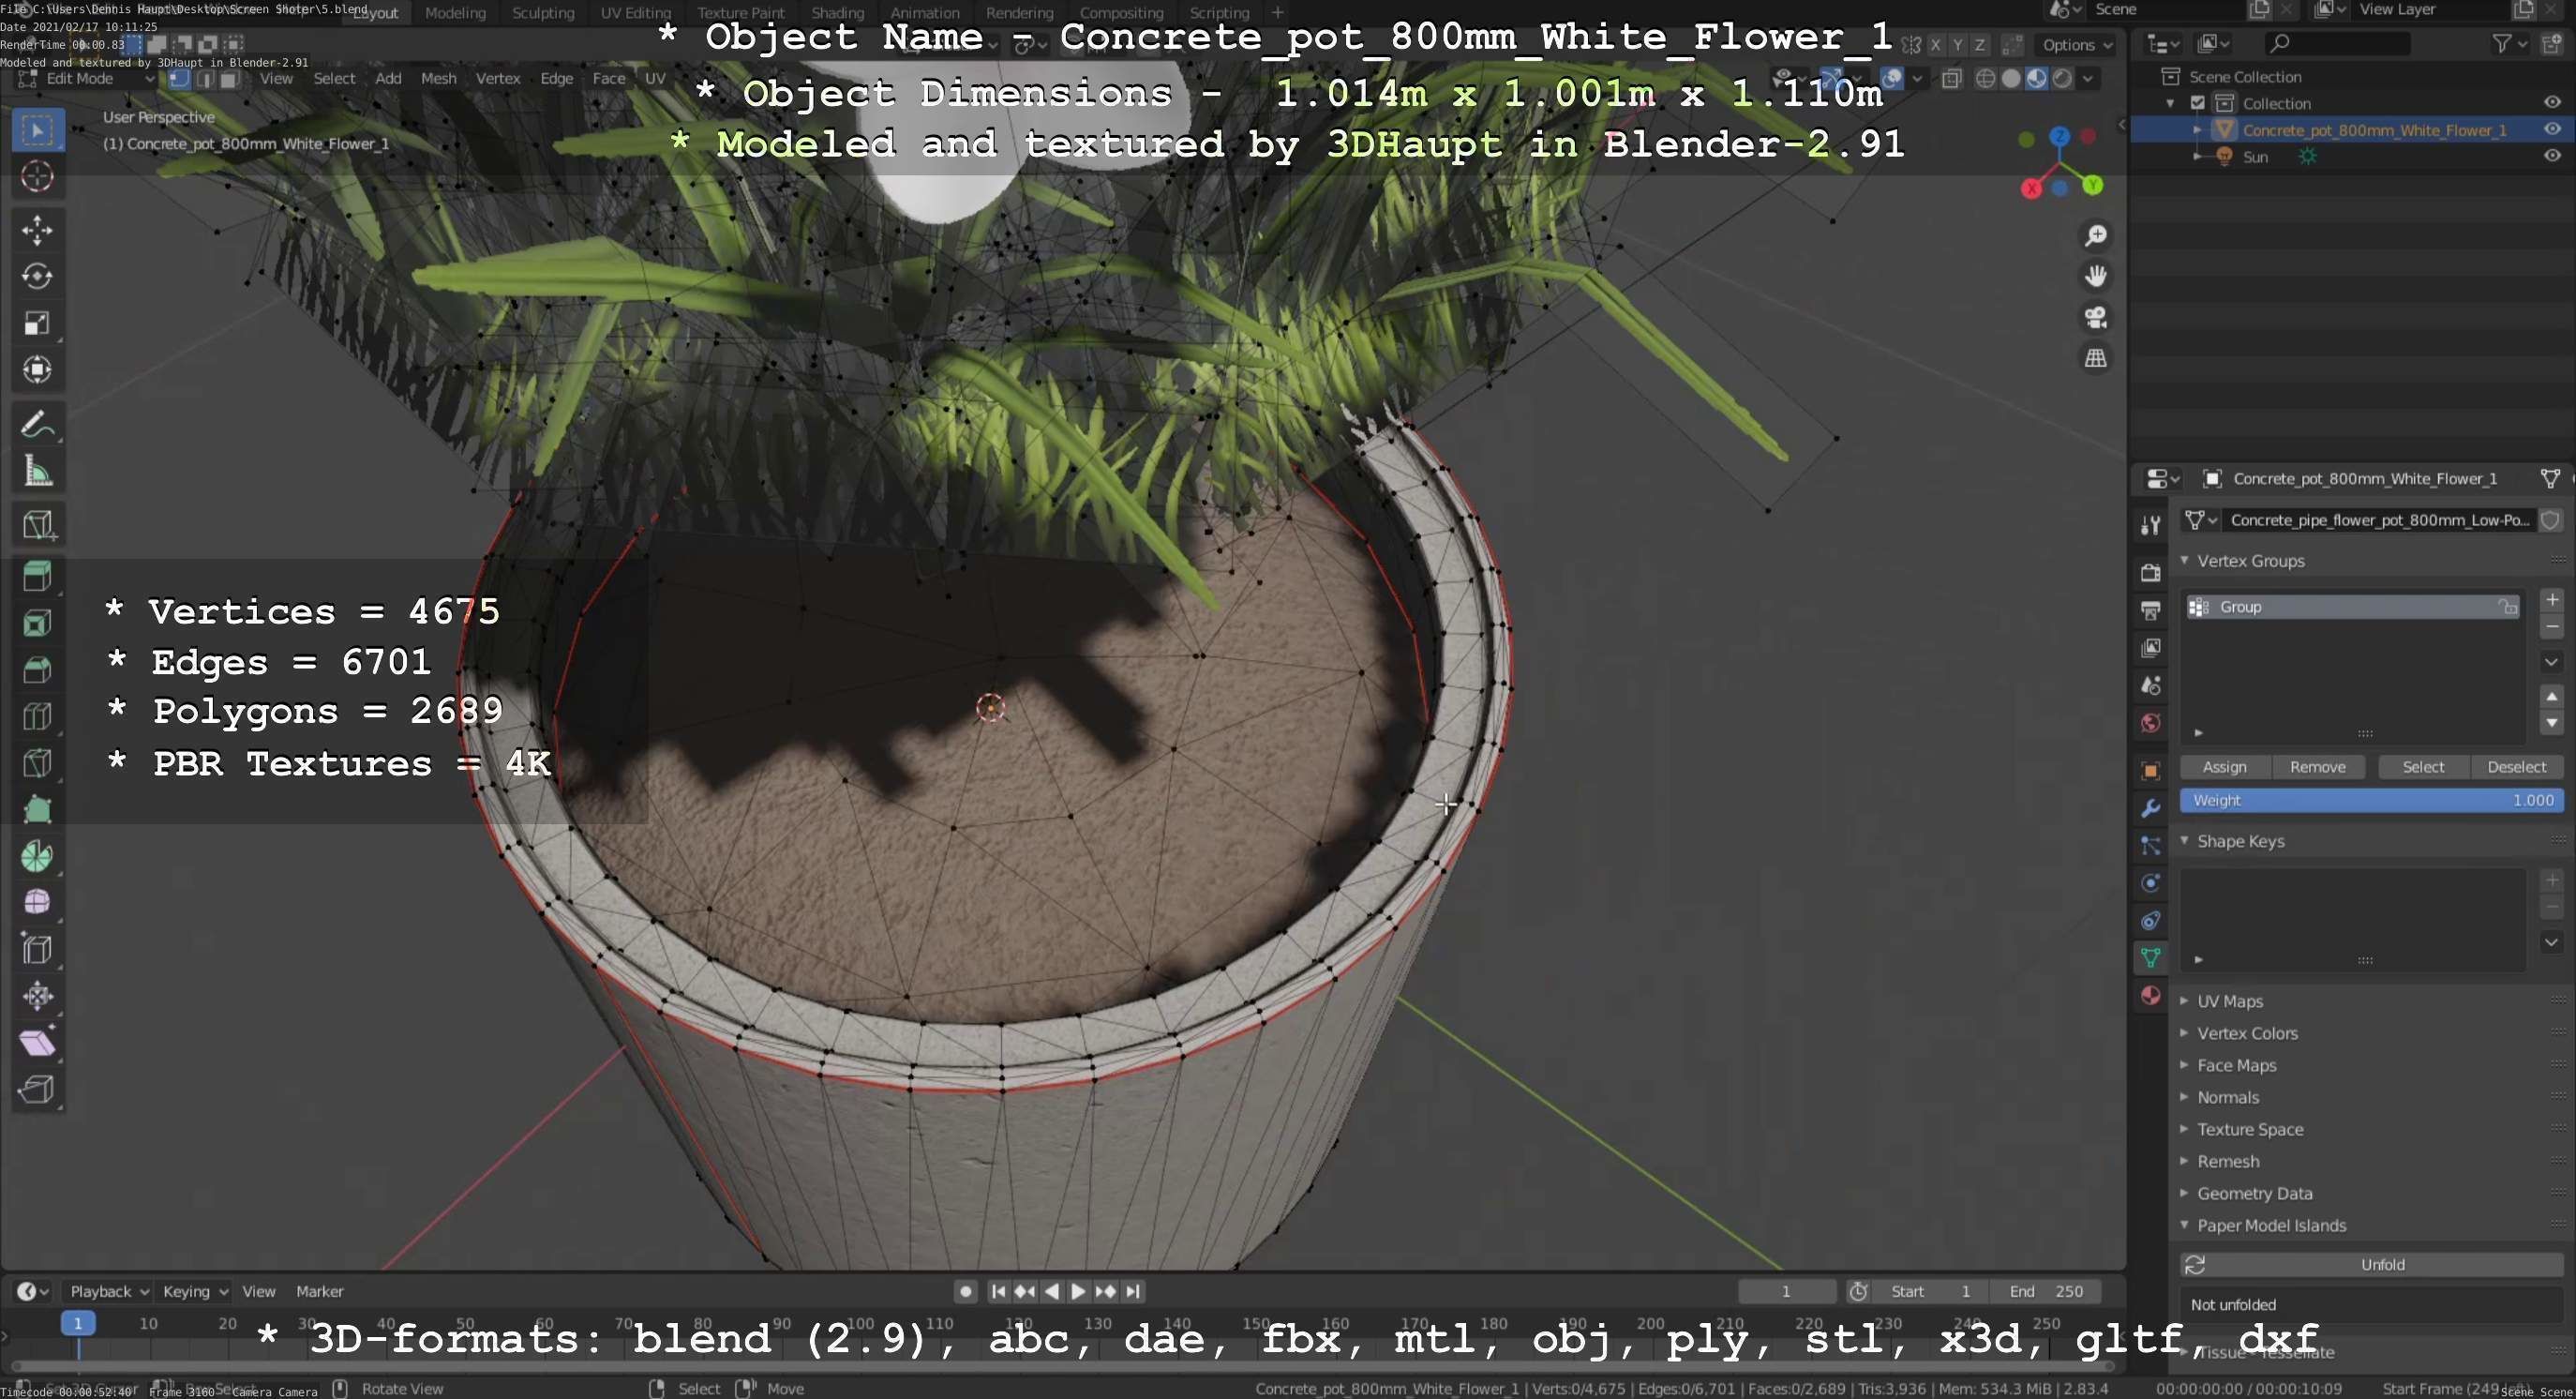Viewport: 2576px width, 1399px height.
Task: Click the End frame 250 field
Action: 2045,1291
